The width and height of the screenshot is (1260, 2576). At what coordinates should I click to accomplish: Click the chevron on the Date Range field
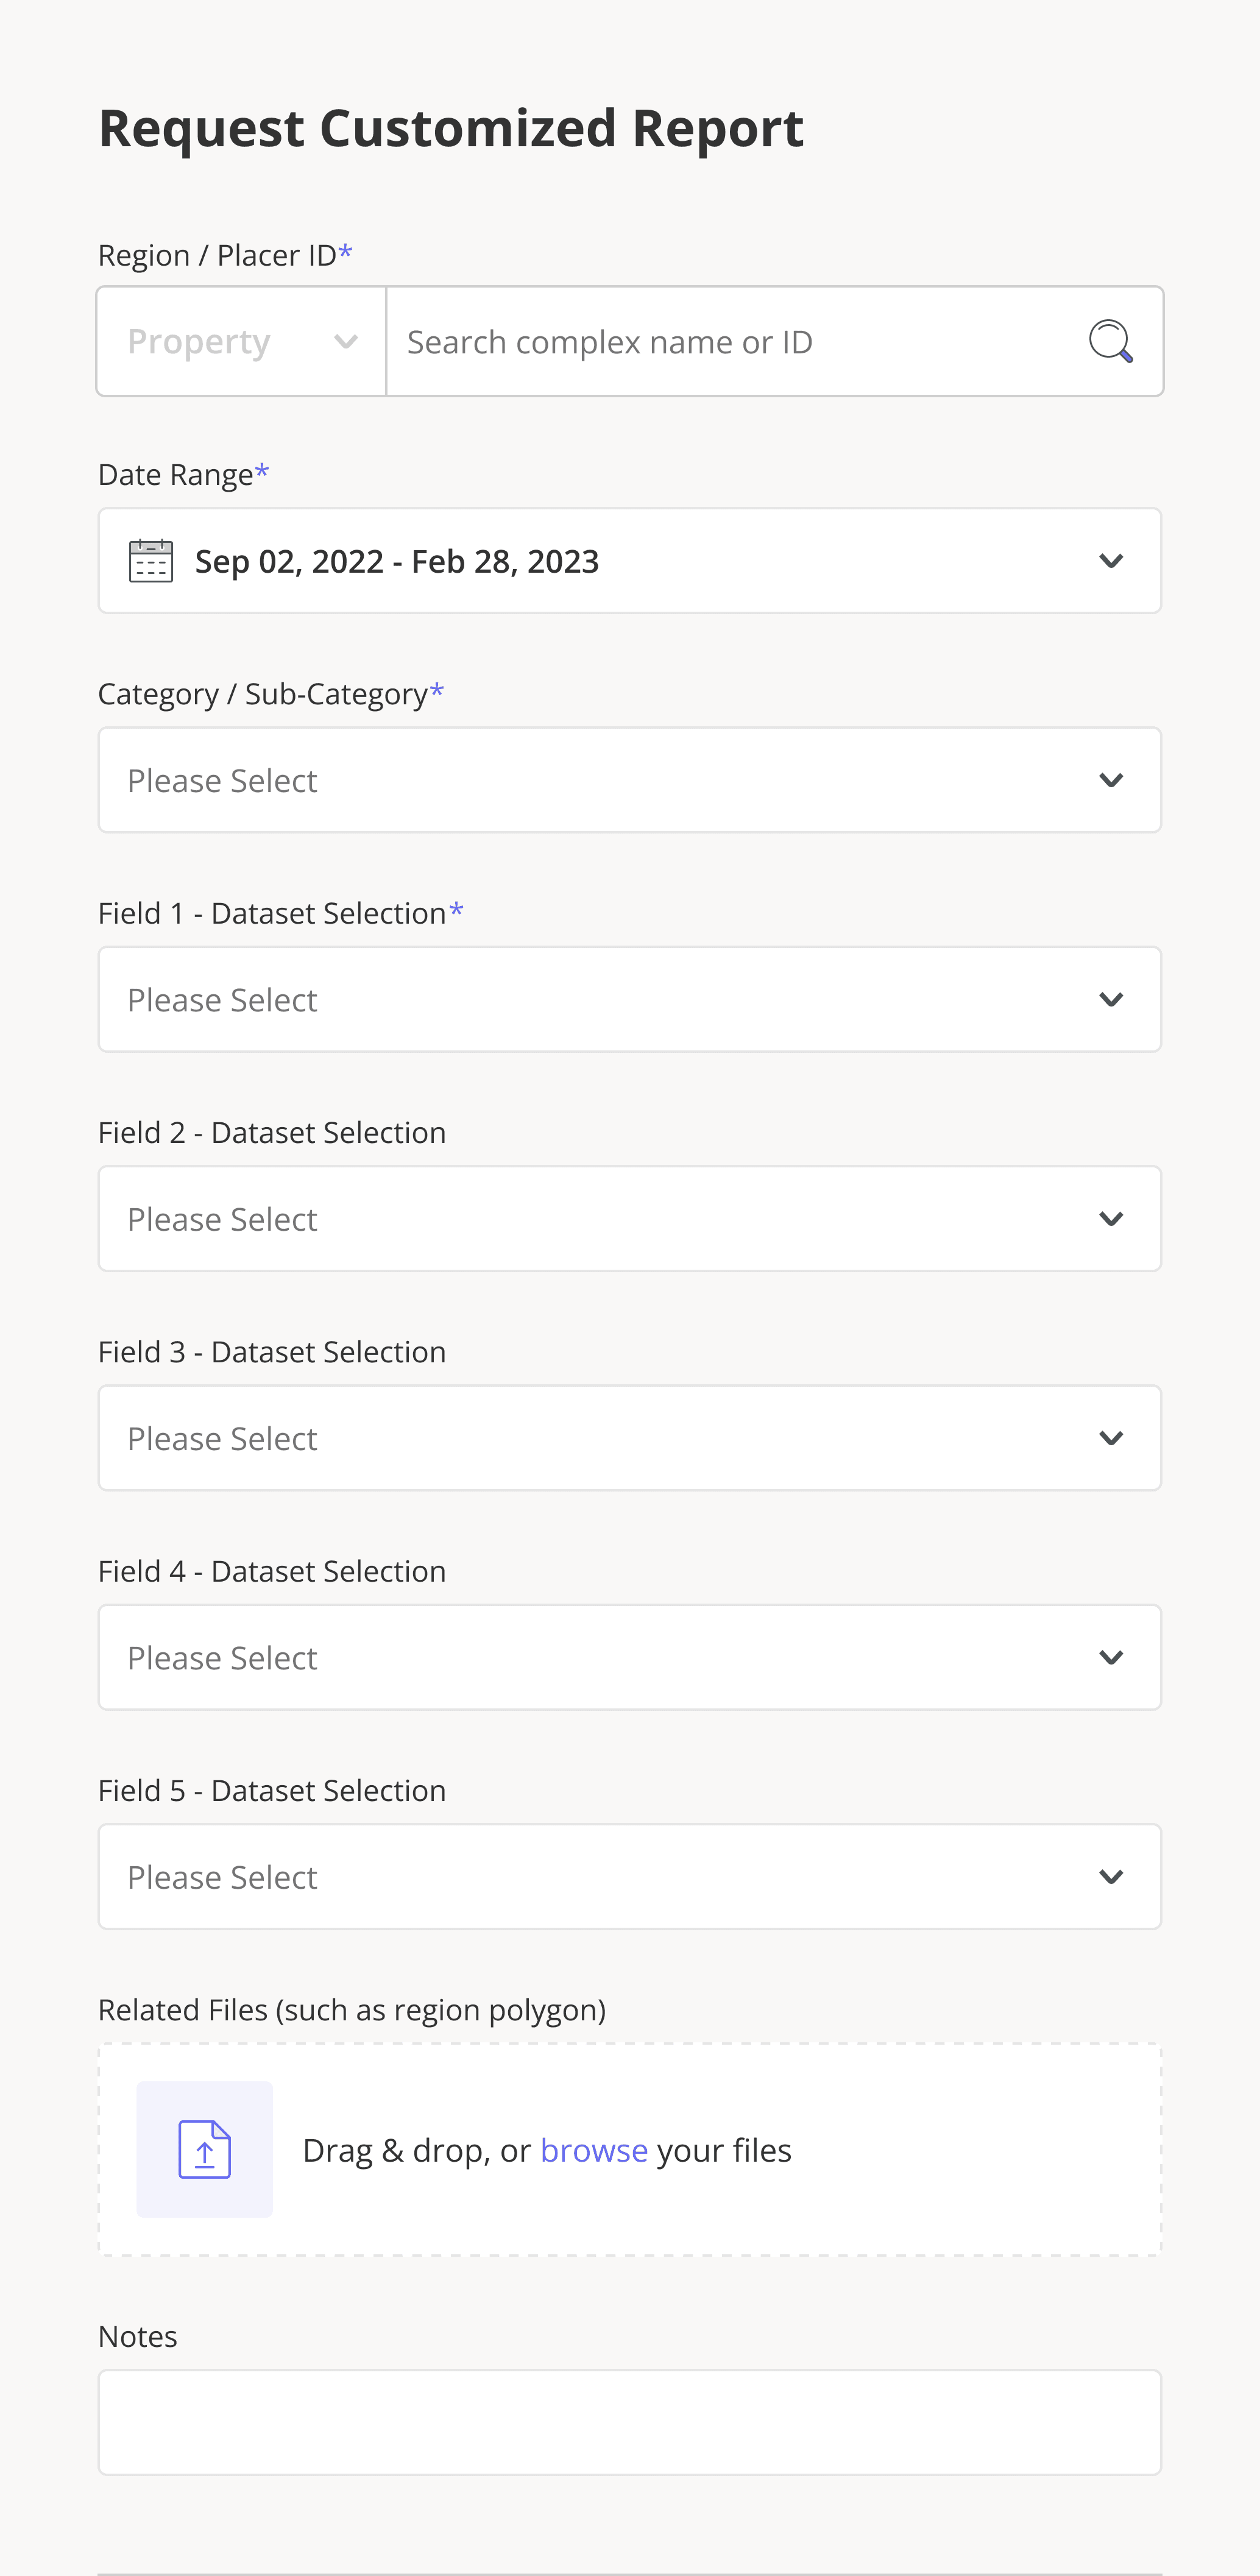pos(1112,560)
